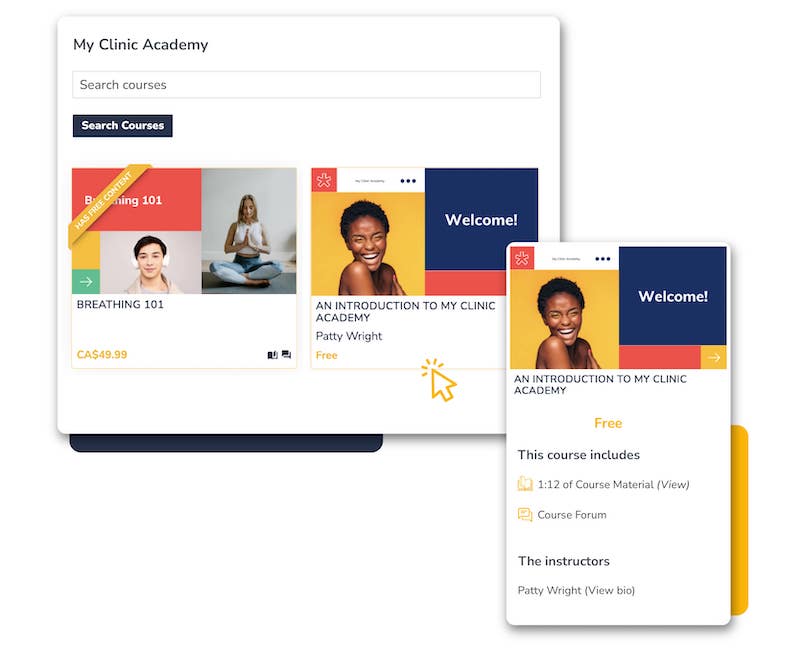The width and height of the screenshot is (800, 654).
Task: Click the yellow arrow icon on the detail card
Action: pos(714,357)
